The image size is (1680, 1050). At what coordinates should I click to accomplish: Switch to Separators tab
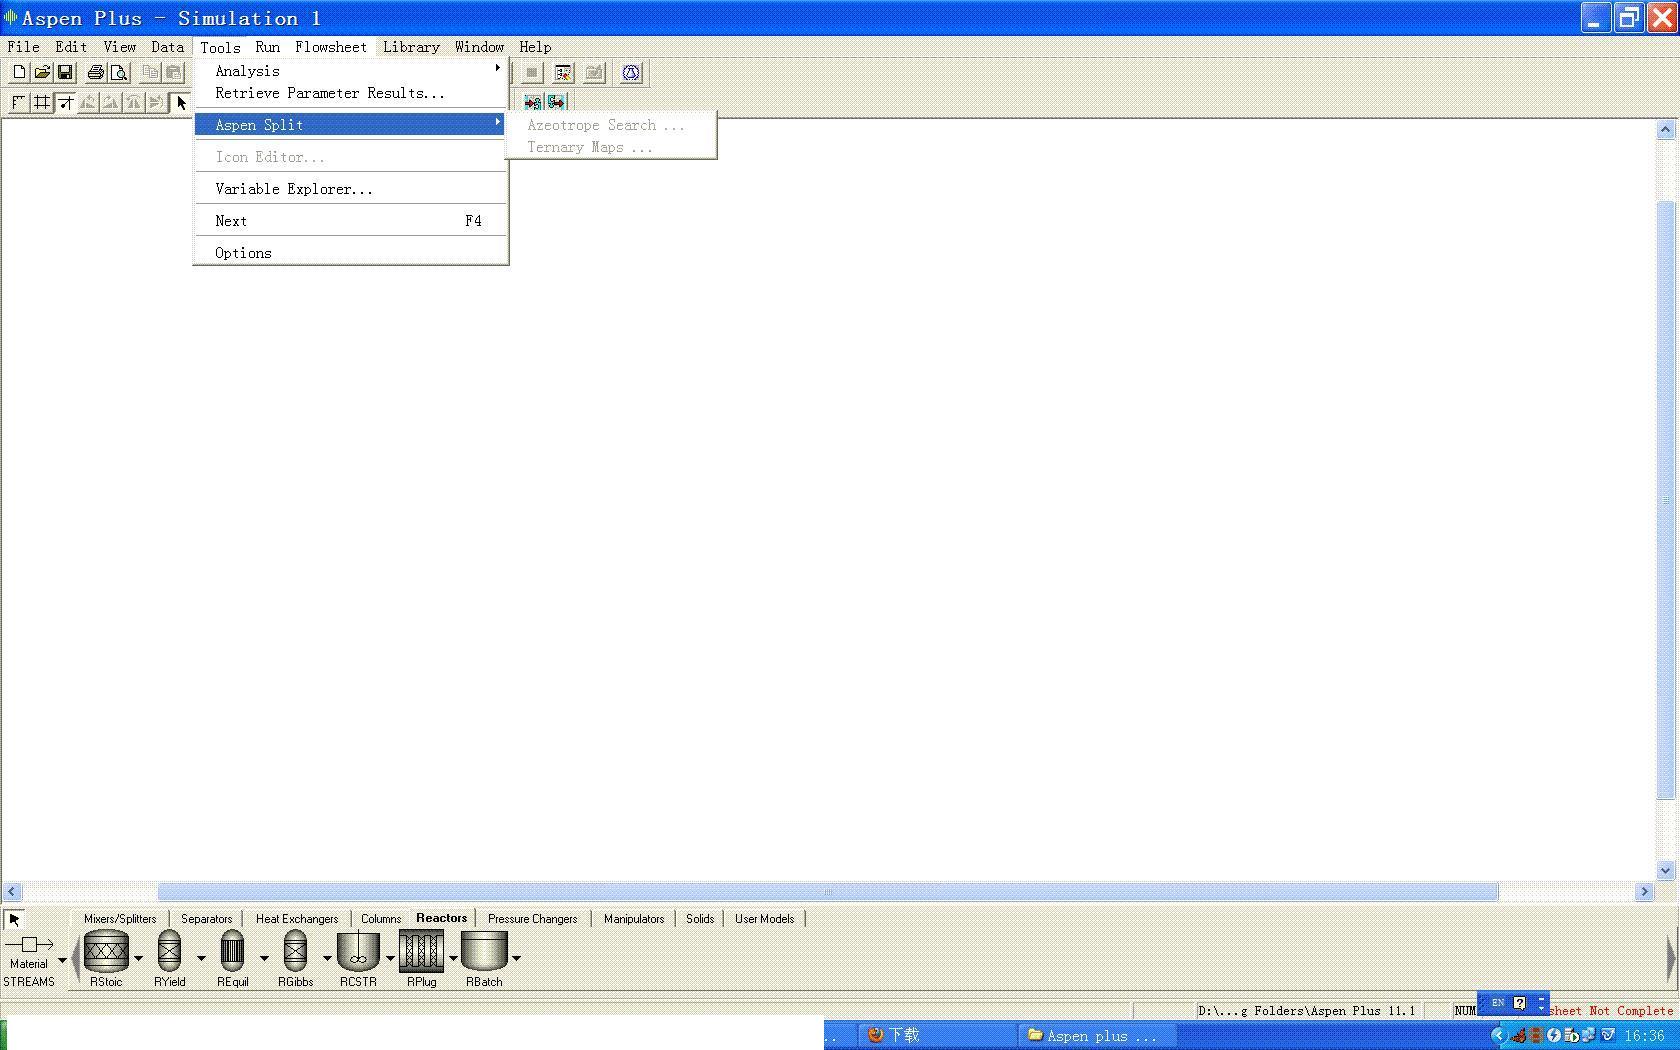point(207,919)
